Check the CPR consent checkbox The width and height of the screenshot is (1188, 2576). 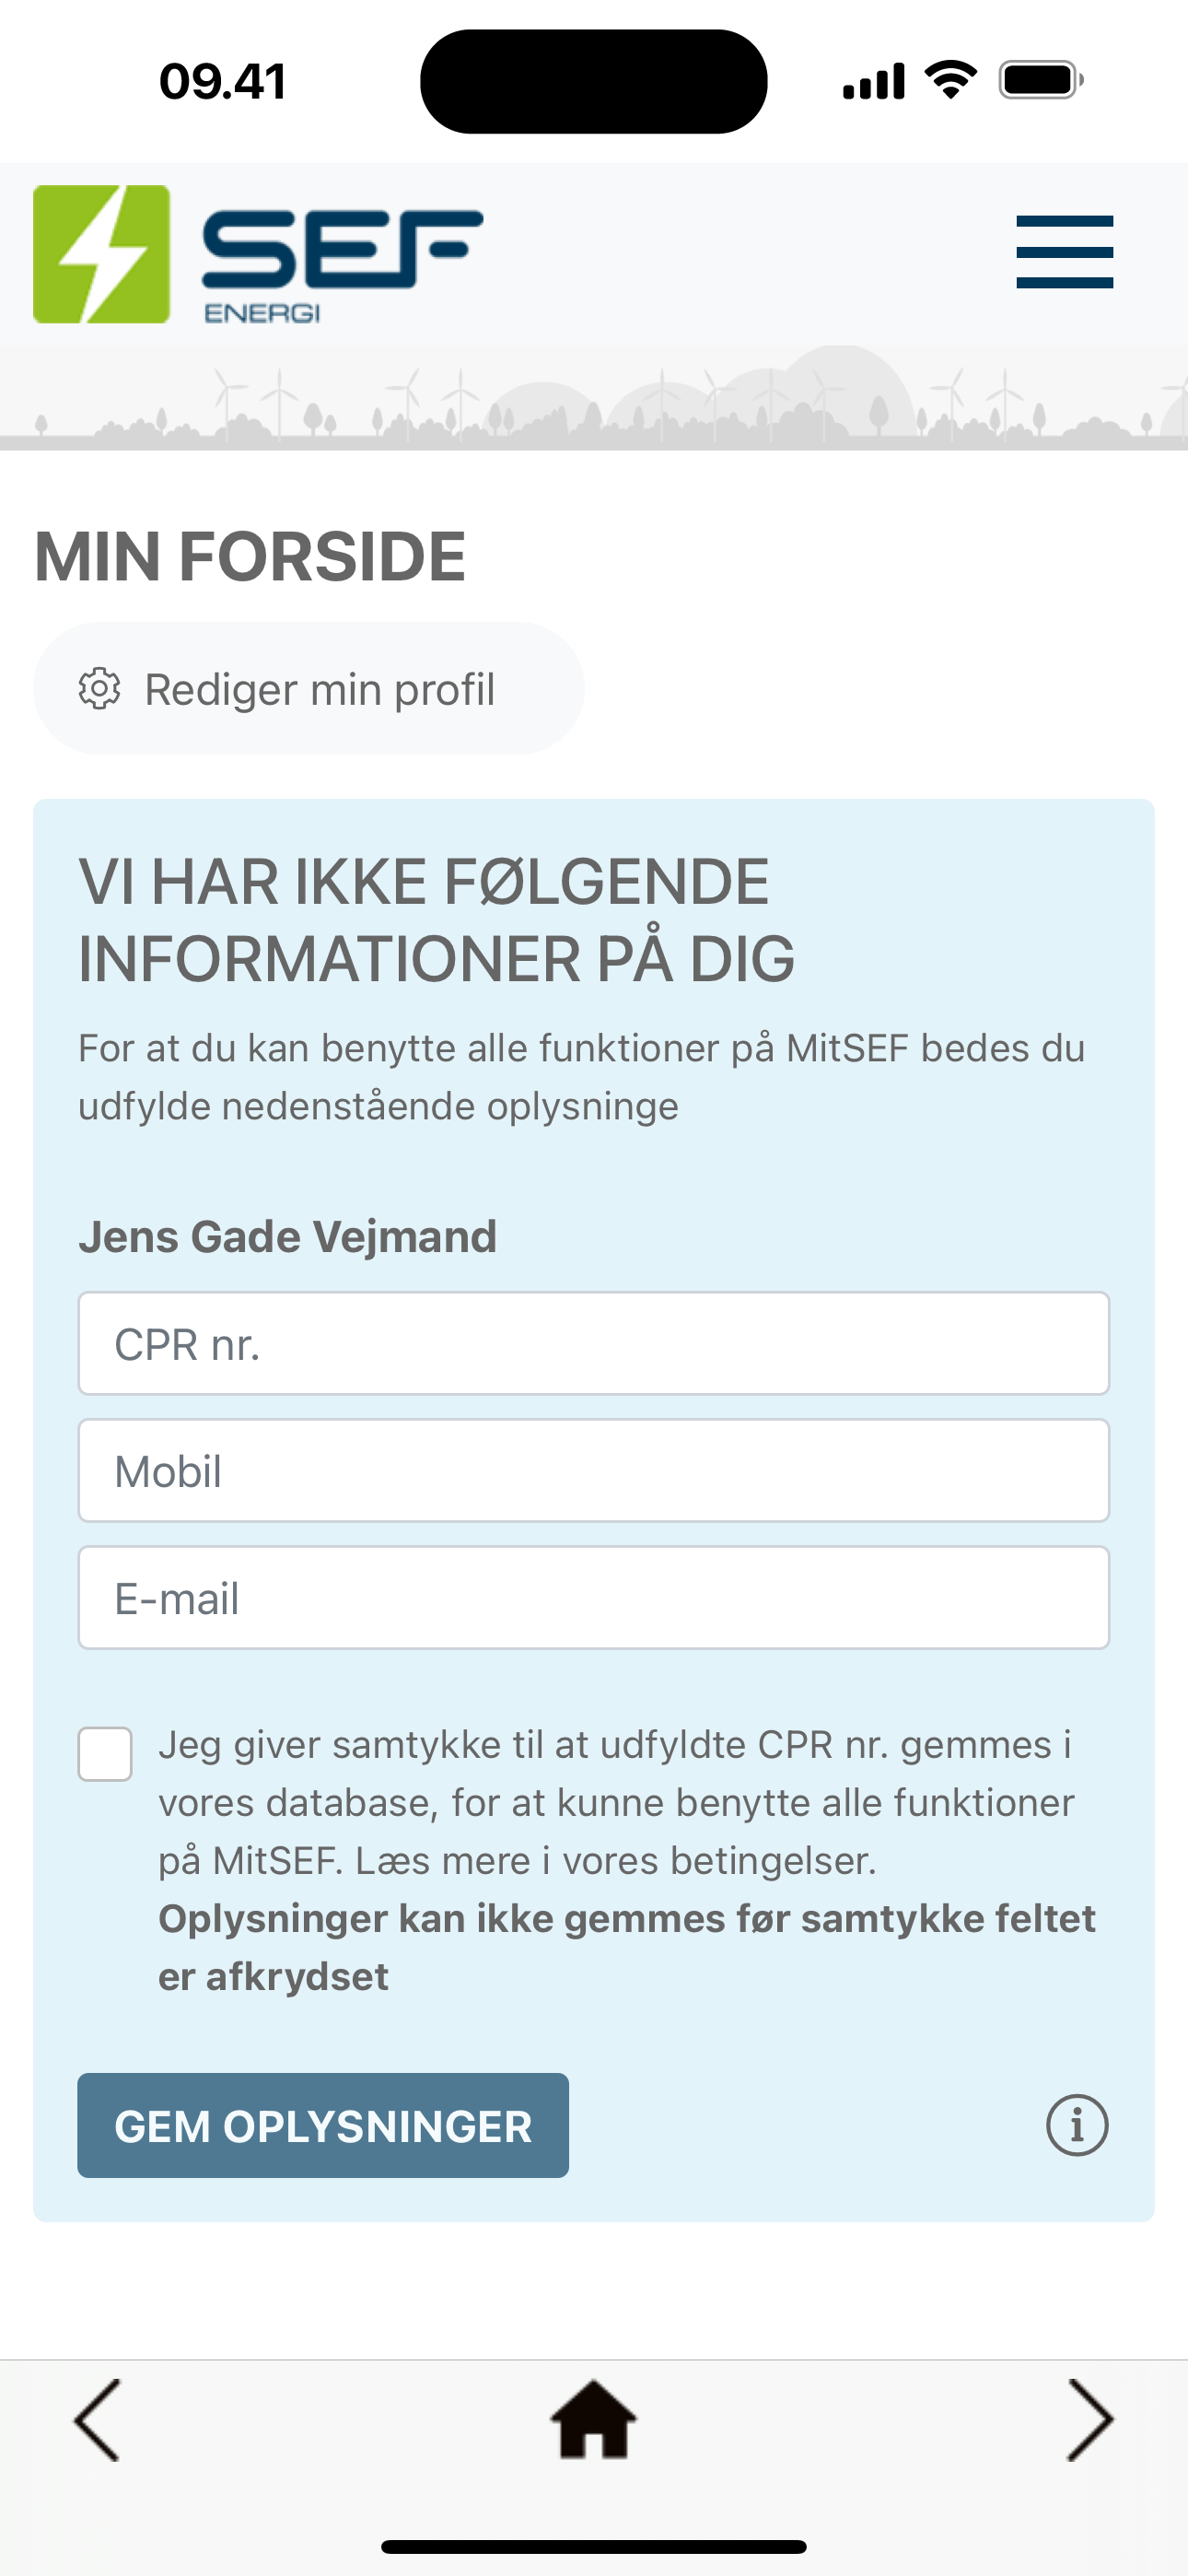tap(105, 1754)
